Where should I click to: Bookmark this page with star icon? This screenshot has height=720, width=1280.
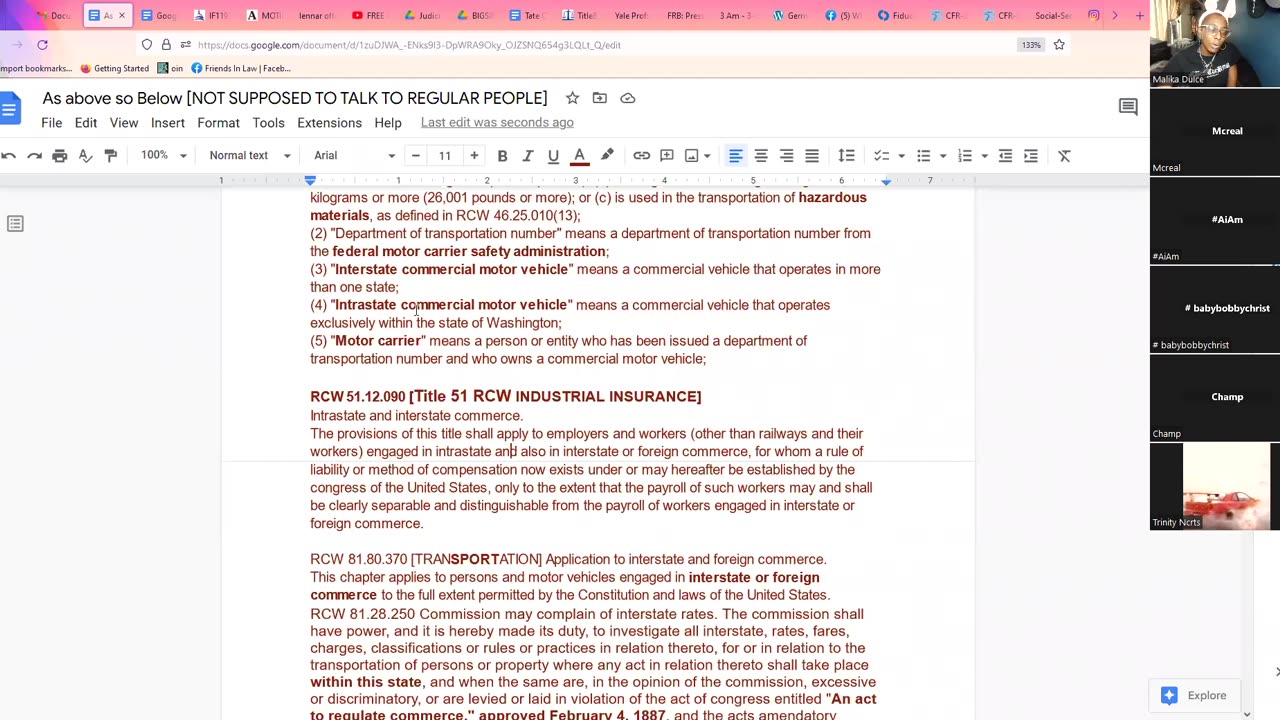coord(1059,44)
